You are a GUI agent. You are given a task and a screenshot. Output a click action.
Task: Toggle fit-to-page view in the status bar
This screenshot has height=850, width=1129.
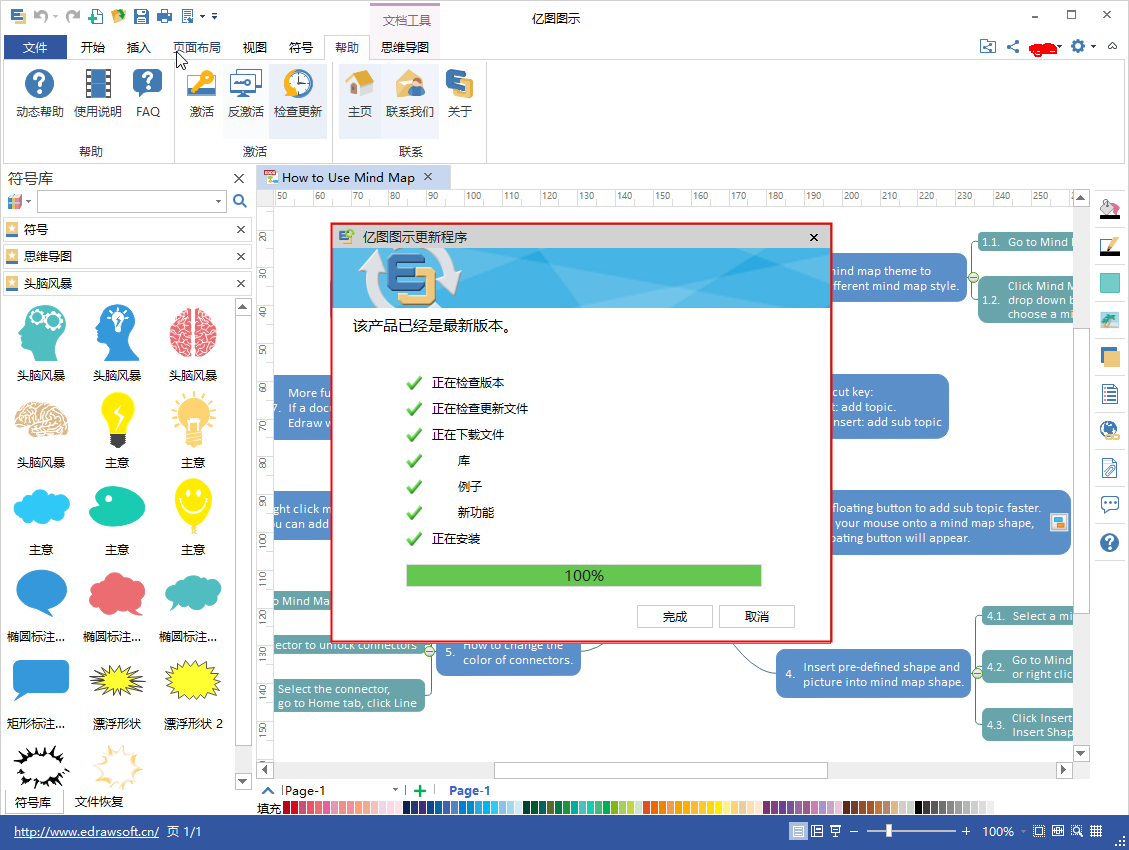(1039, 831)
